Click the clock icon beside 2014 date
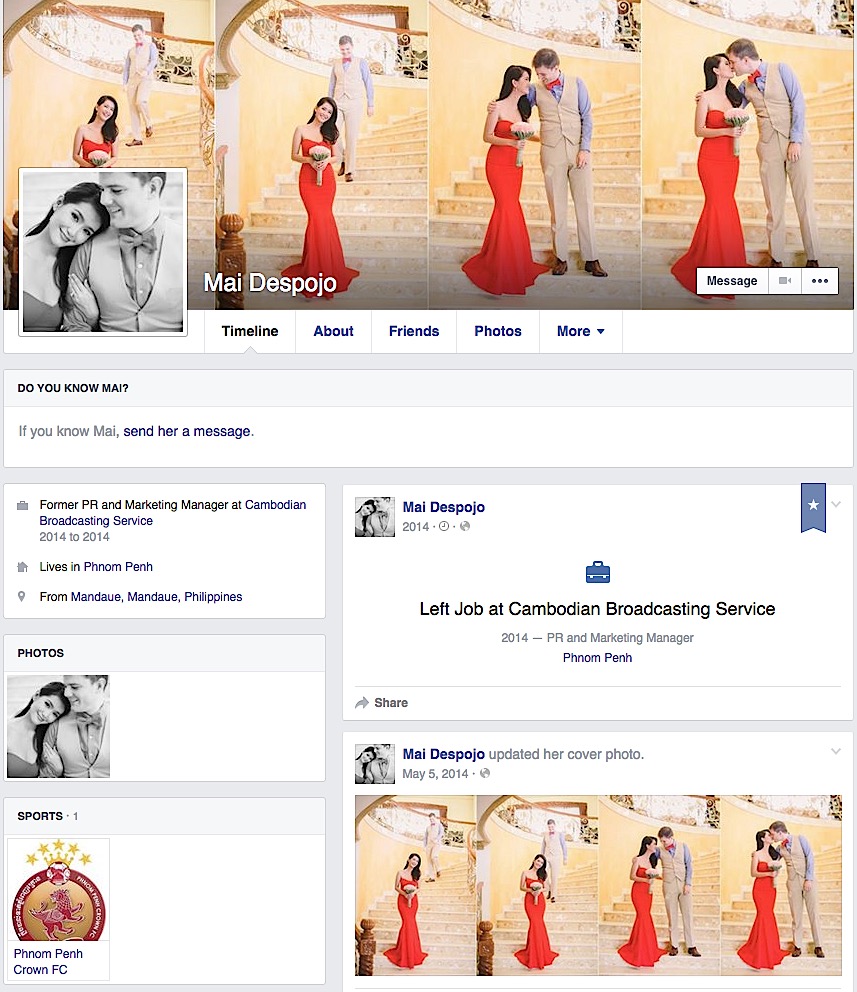The height and width of the screenshot is (992, 857). (444, 526)
